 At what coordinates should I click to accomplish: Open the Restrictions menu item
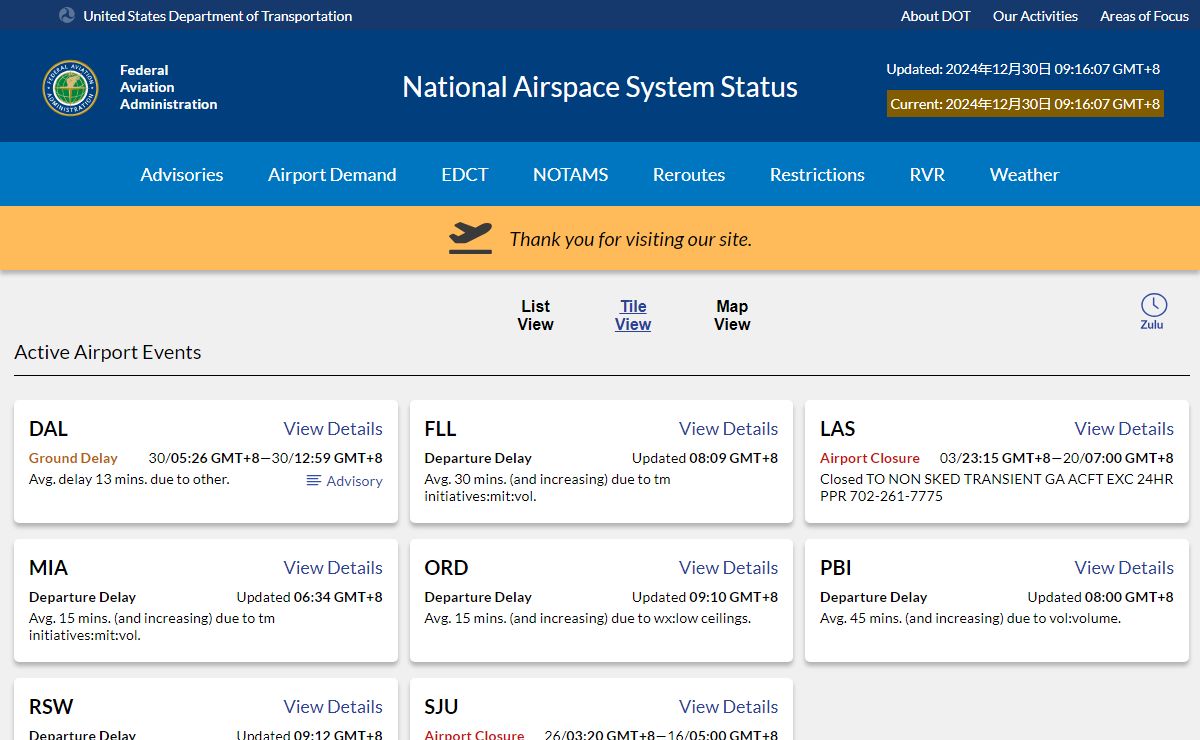(817, 174)
